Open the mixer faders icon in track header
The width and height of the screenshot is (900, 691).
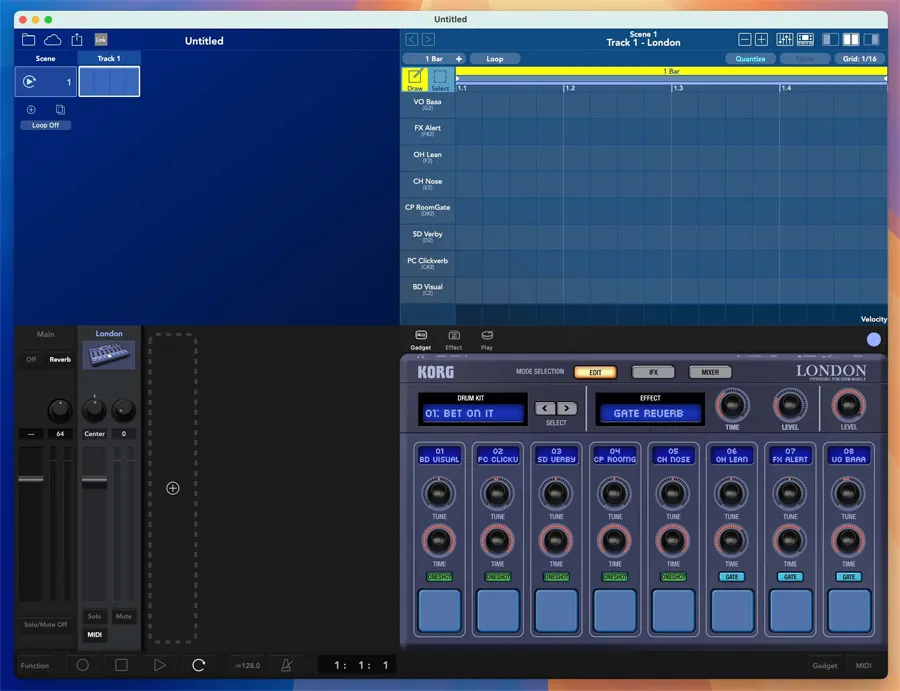784,40
